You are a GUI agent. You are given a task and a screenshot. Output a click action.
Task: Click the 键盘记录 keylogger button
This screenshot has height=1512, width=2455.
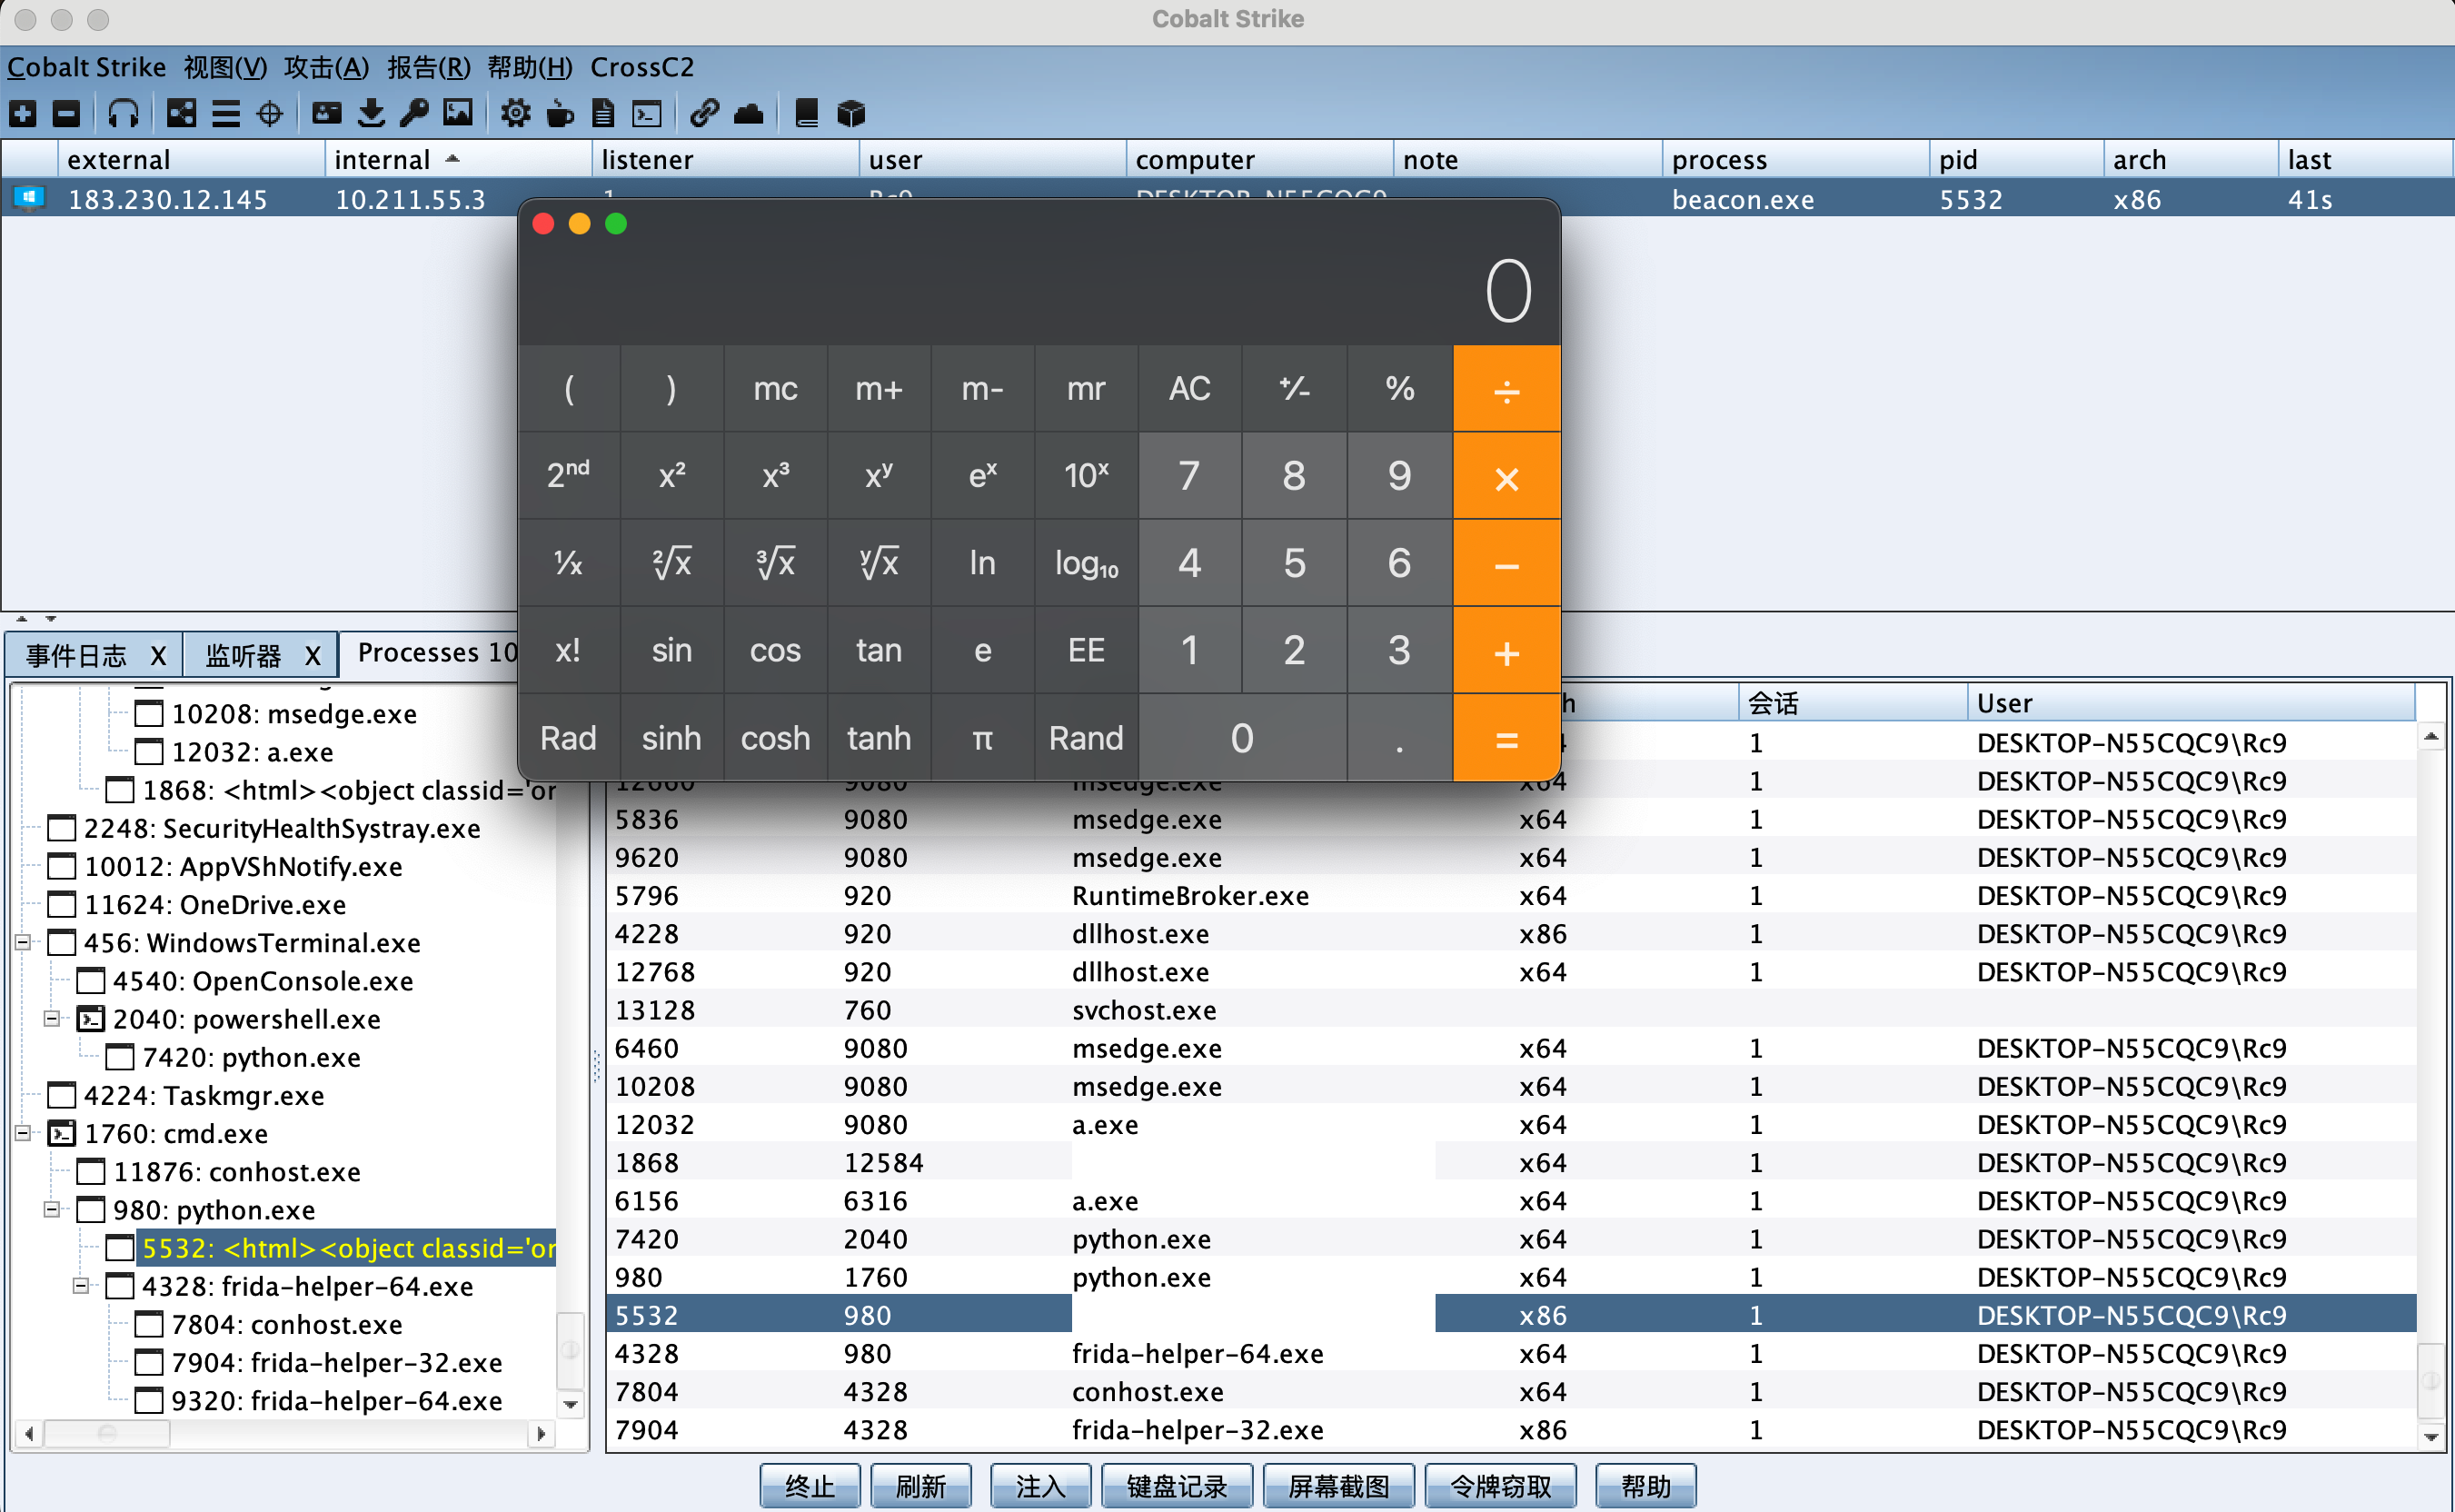click(x=1177, y=1486)
